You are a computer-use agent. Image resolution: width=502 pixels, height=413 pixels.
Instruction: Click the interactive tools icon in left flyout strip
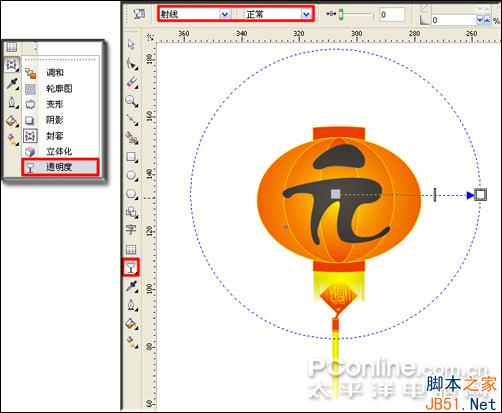tap(12, 64)
